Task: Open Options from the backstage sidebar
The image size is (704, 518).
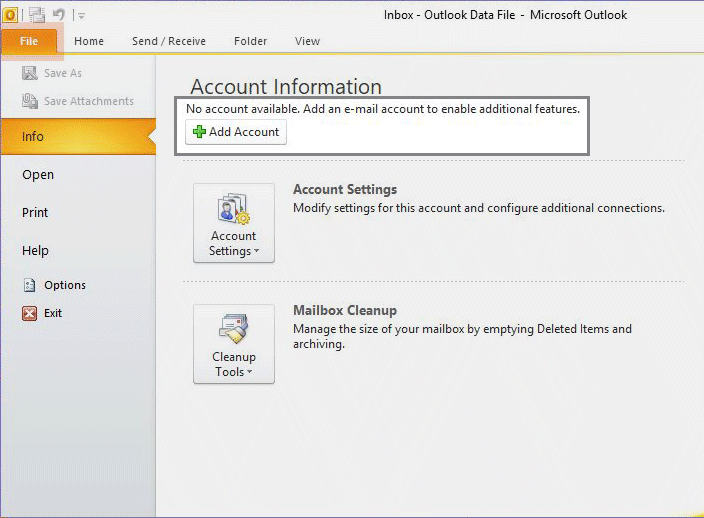Action: 64,285
